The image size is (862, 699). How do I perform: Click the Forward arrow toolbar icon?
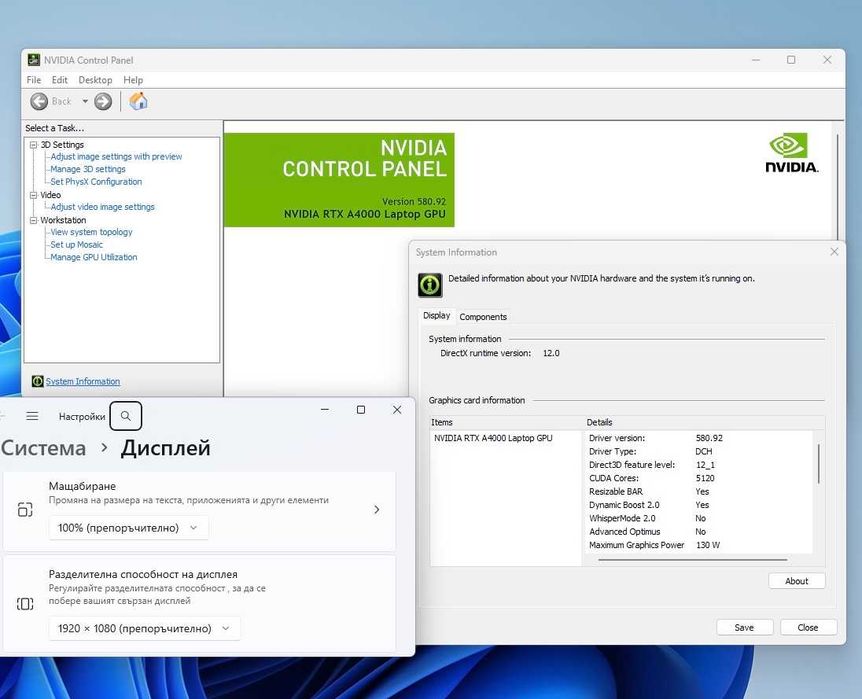coord(103,101)
